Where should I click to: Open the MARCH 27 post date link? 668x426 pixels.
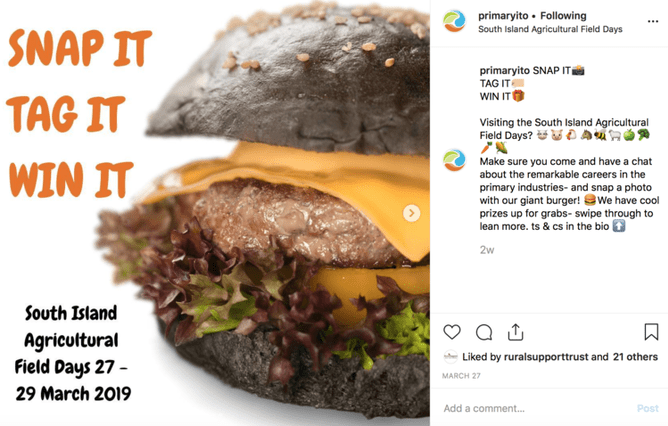click(x=461, y=376)
